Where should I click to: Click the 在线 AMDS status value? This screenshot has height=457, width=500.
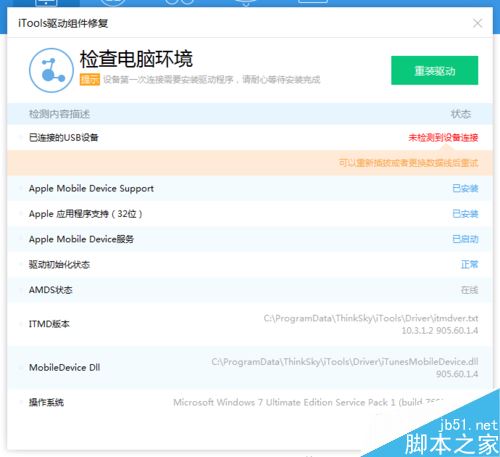[x=470, y=290]
